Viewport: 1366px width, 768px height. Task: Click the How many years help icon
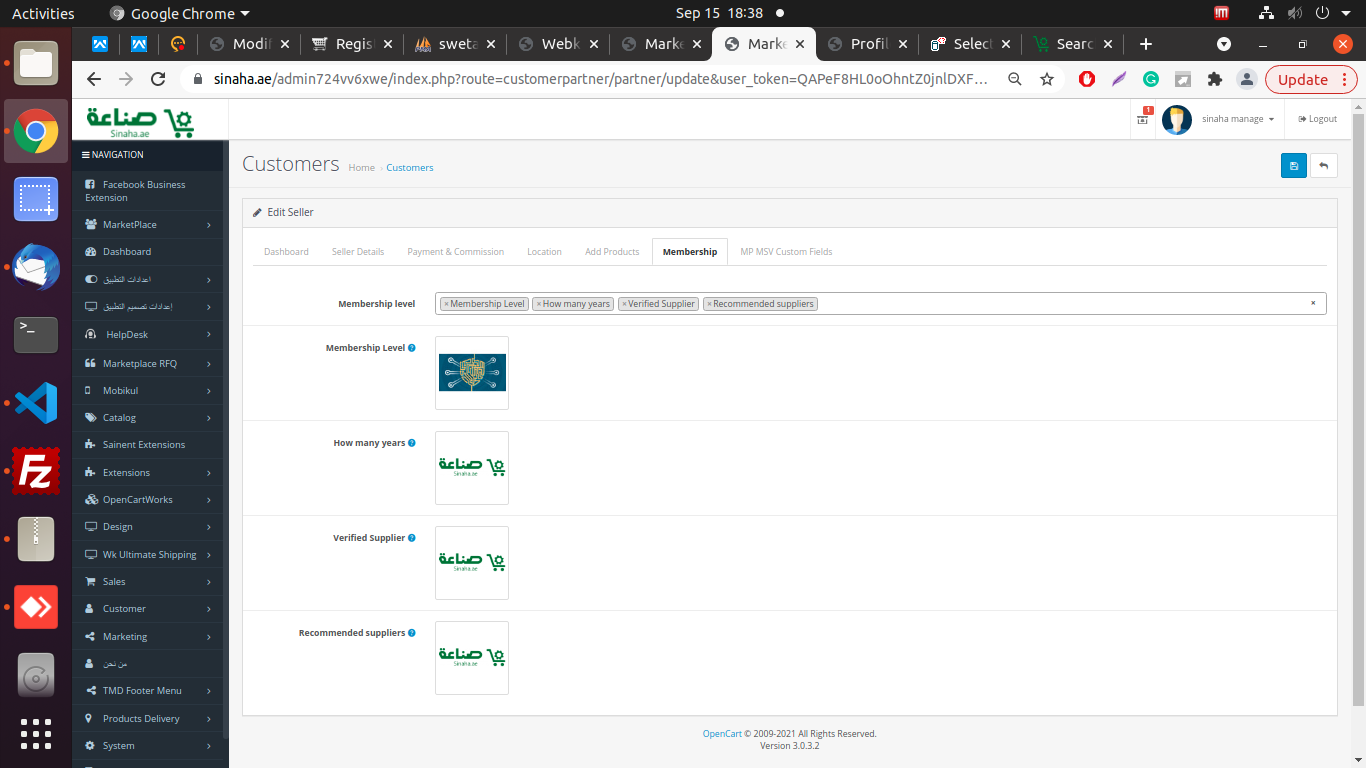[412, 443]
